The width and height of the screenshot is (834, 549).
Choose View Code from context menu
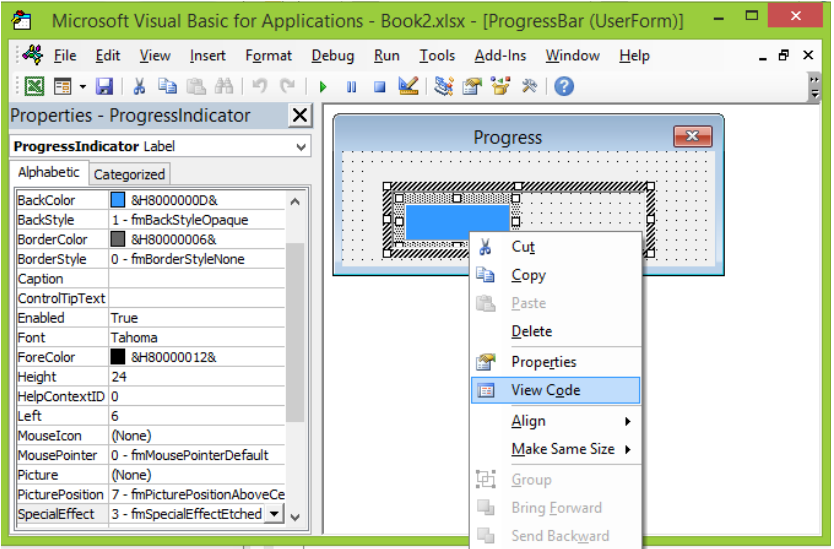click(x=555, y=390)
